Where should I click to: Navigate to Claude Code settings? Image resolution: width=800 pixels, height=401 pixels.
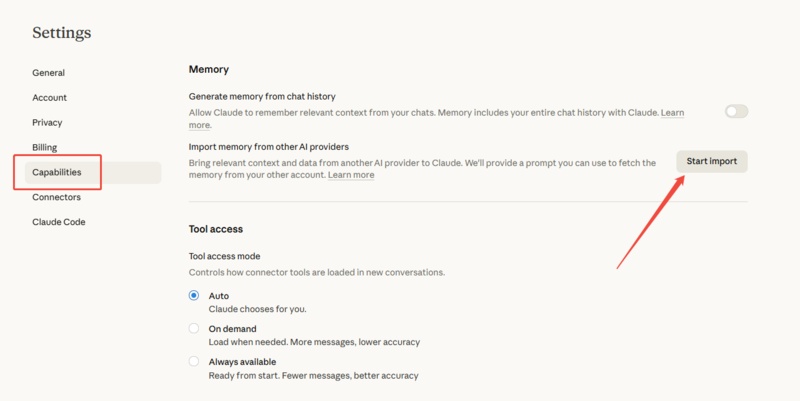58,222
